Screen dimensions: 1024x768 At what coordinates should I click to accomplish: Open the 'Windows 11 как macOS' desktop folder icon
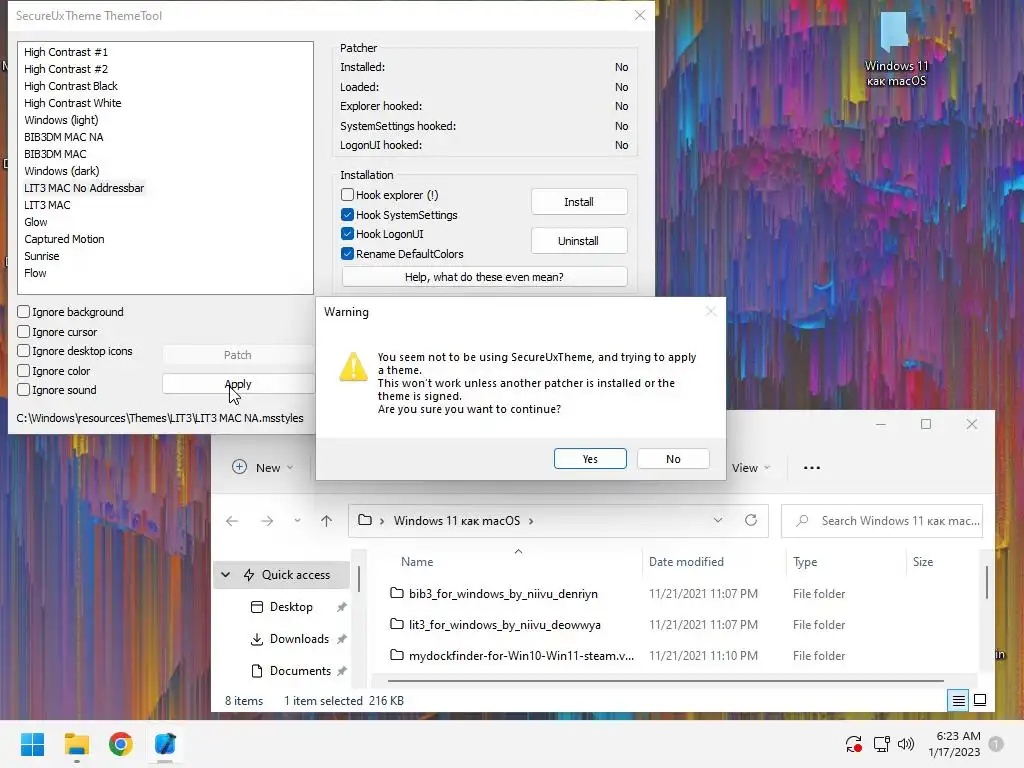pyautogui.click(x=895, y=50)
